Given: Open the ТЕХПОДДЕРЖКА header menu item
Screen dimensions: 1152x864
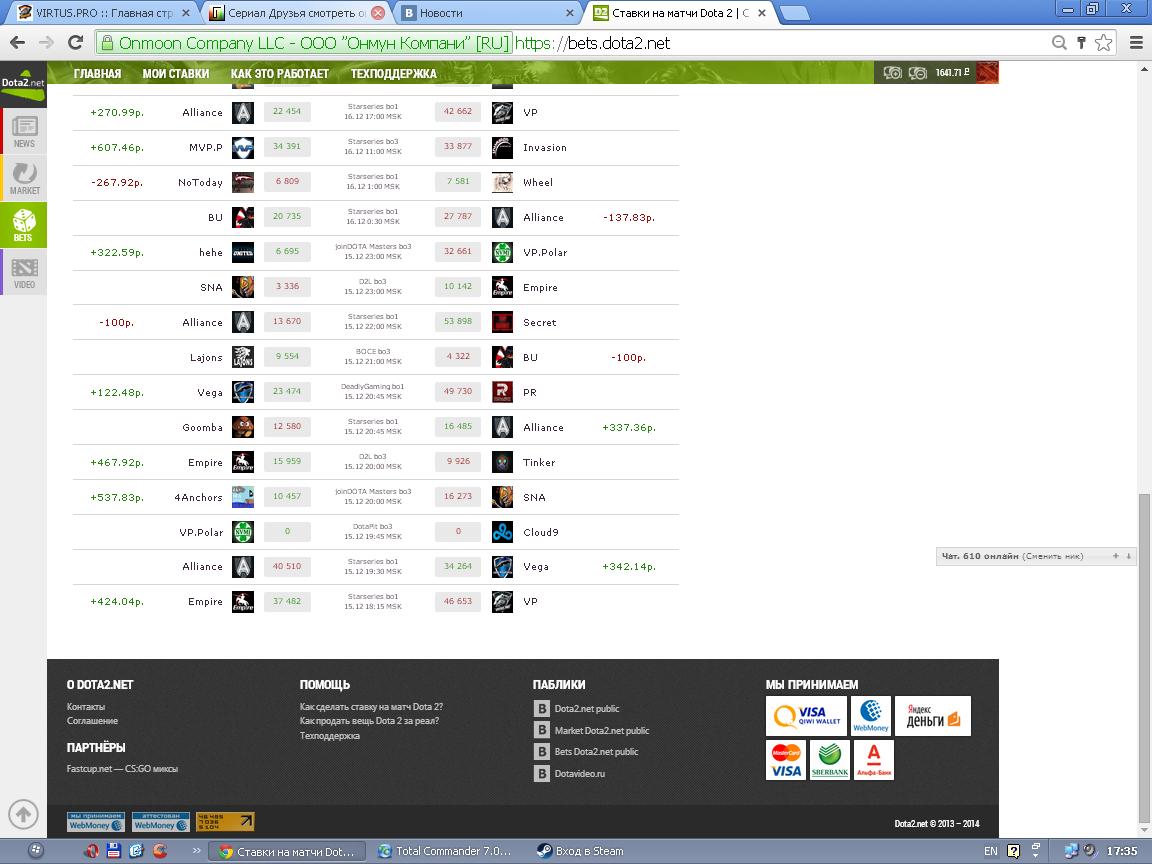Looking at the screenshot, I should (x=393, y=73).
